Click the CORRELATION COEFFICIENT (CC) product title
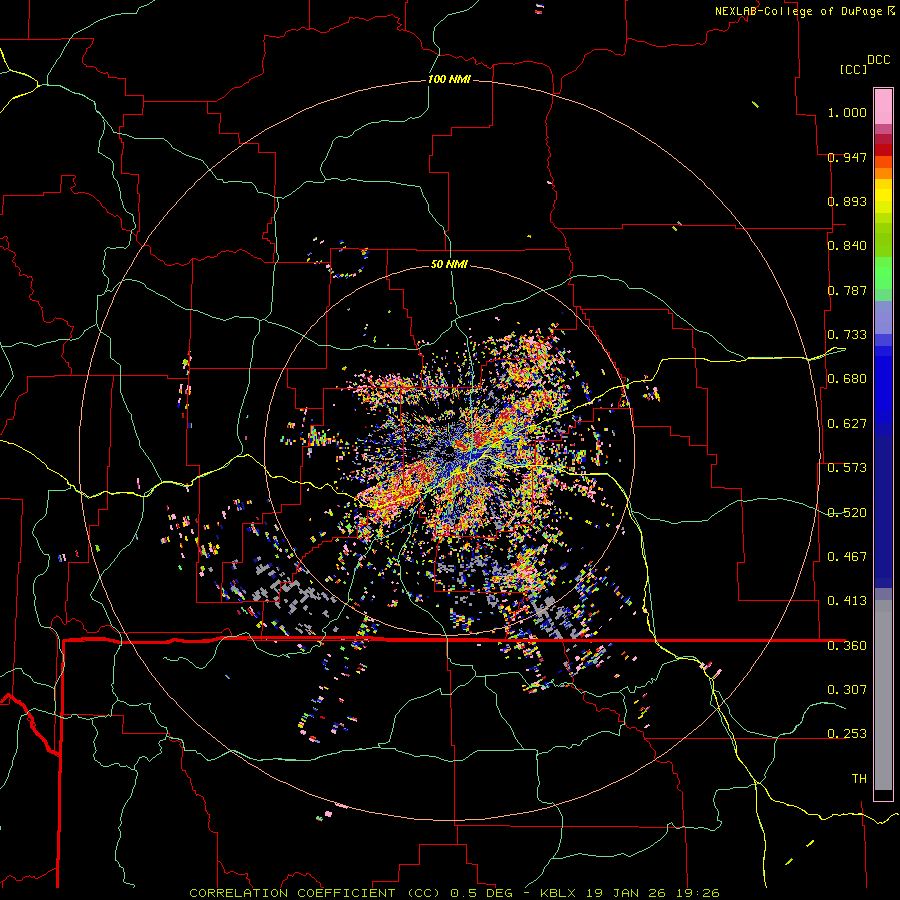The width and height of the screenshot is (900, 900). point(315,893)
